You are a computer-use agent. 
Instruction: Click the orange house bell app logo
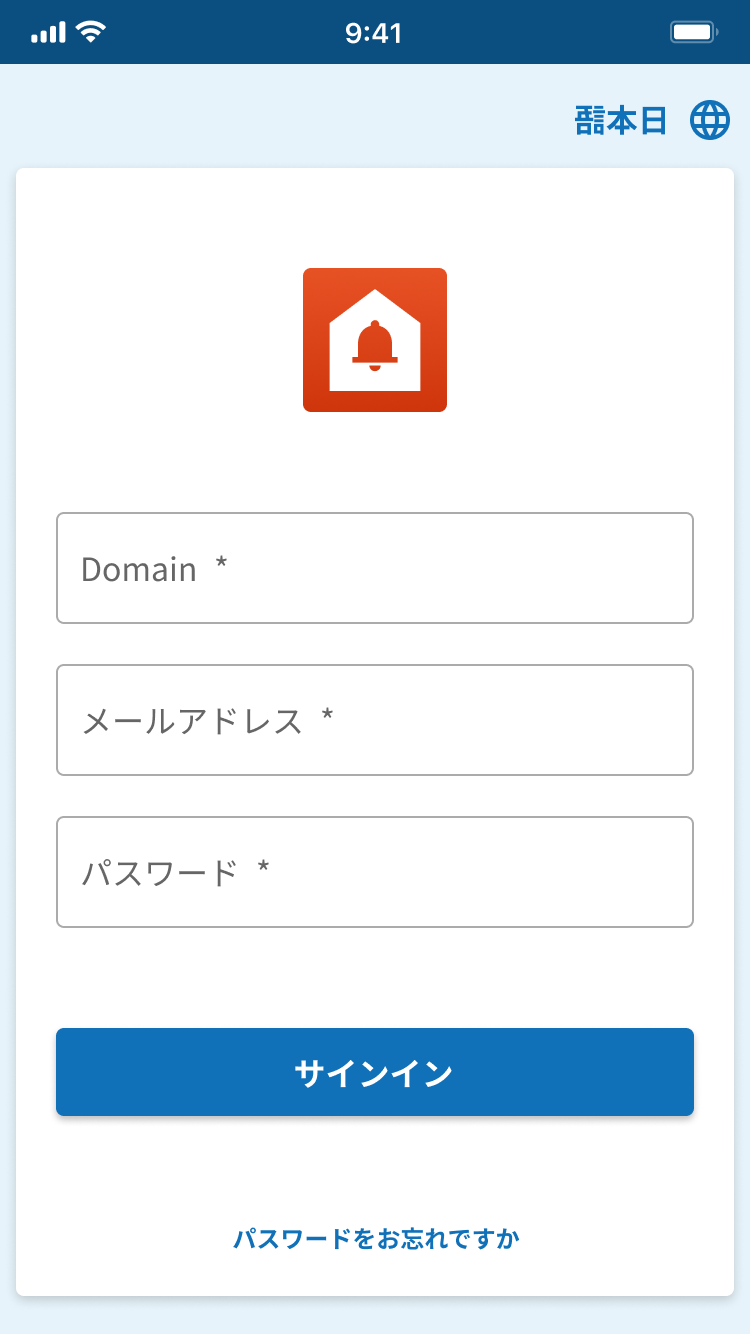[x=375, y=340]
